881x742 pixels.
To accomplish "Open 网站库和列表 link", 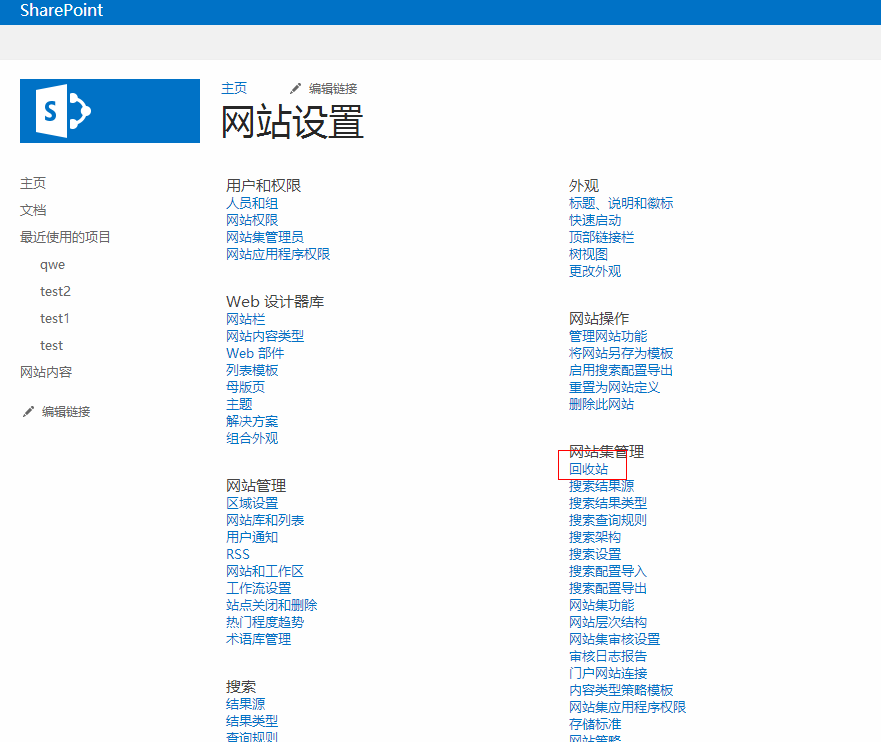I will [265, 520].
